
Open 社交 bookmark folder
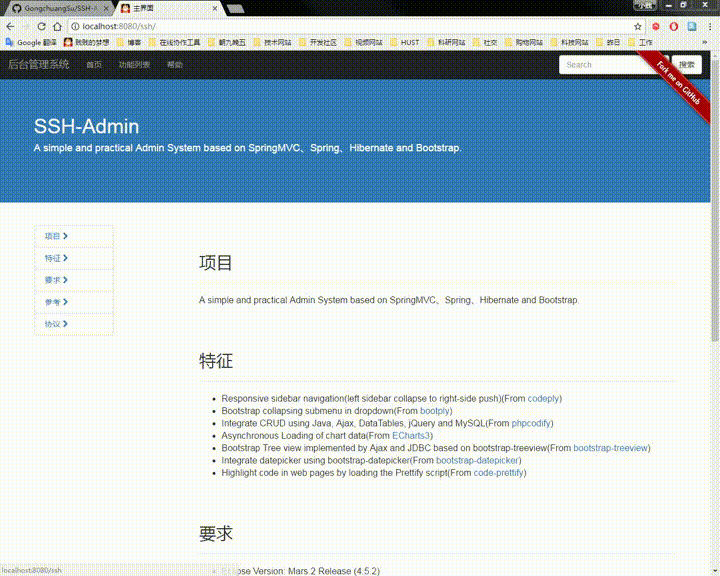coord(485,42)
